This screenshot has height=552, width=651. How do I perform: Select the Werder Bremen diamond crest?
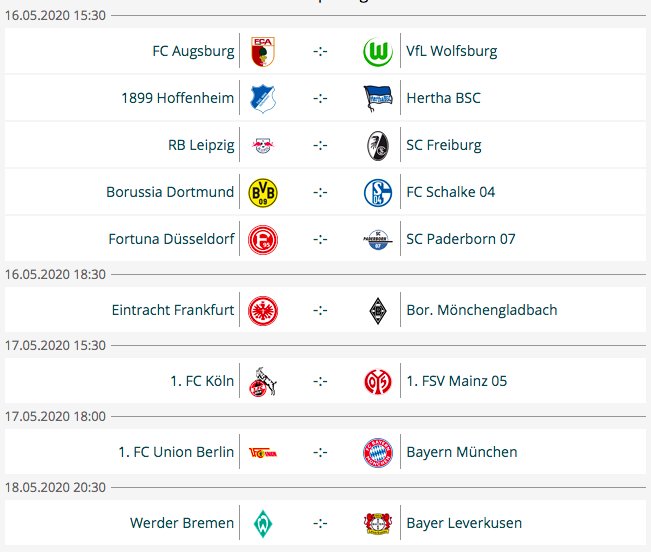click(262, 523)
